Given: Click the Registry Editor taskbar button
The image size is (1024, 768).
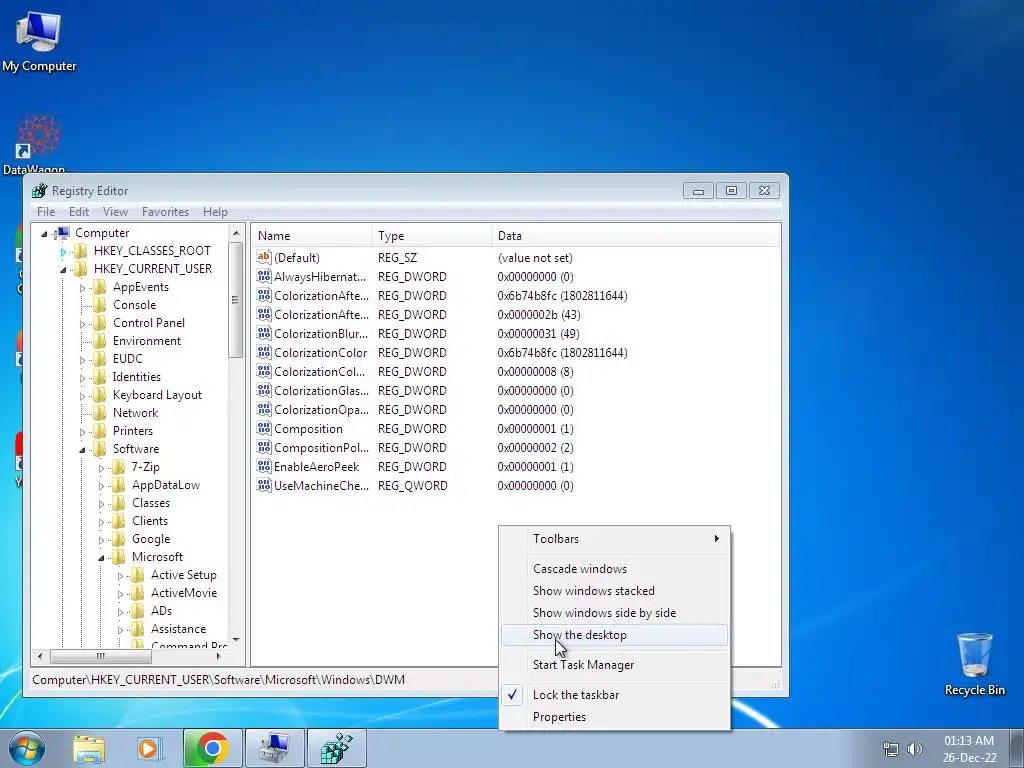Looking at the screenshot, I should point(337,748).
